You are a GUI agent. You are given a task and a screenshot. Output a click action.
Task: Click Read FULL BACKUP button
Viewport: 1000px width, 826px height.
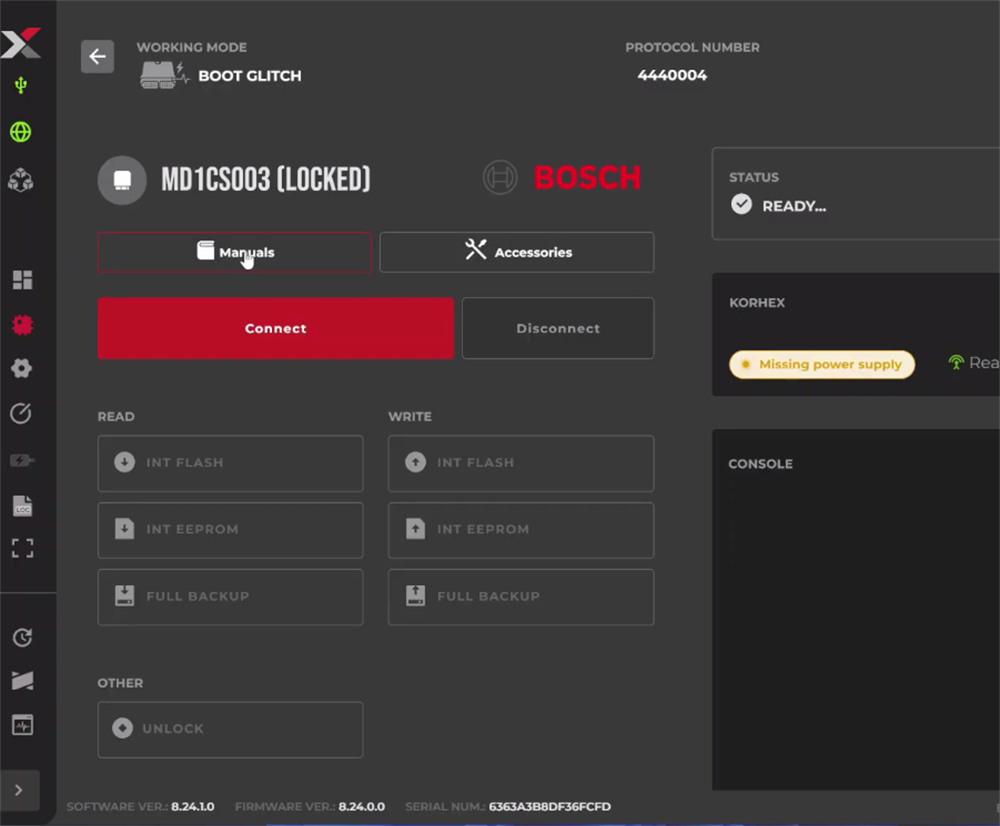230,597
